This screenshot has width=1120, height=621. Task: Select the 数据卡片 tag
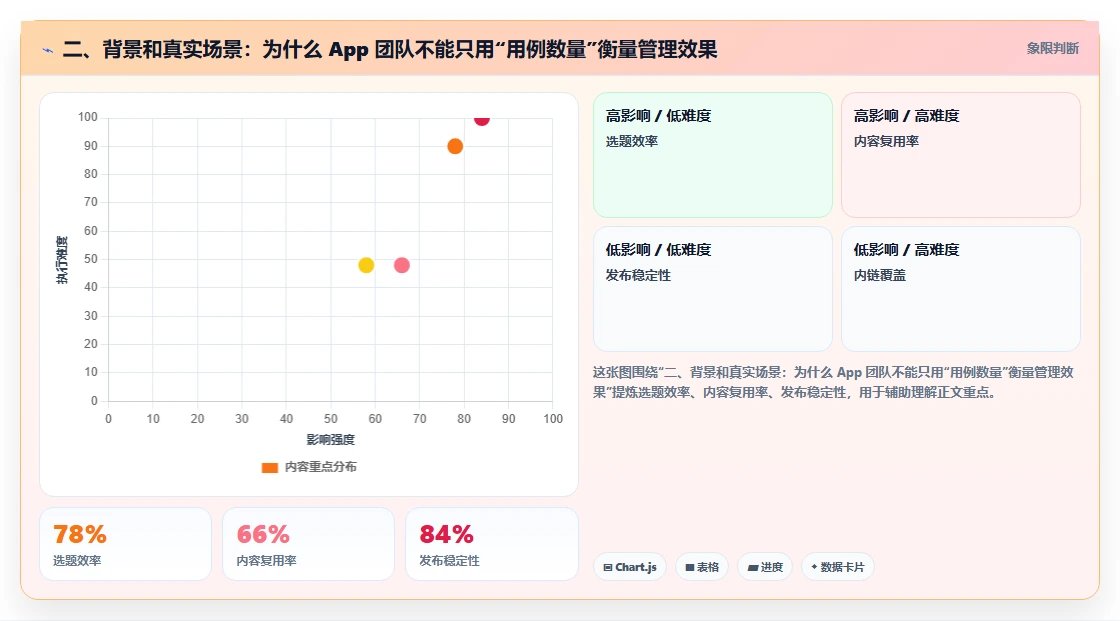click(837, 567)
